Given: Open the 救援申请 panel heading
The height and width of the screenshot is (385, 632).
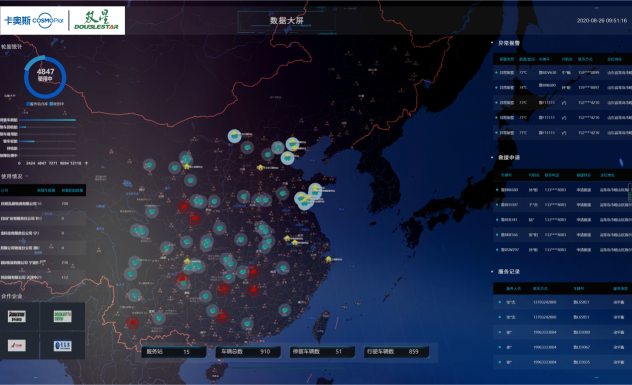Looking at the screenshot, I should point(509,158).
